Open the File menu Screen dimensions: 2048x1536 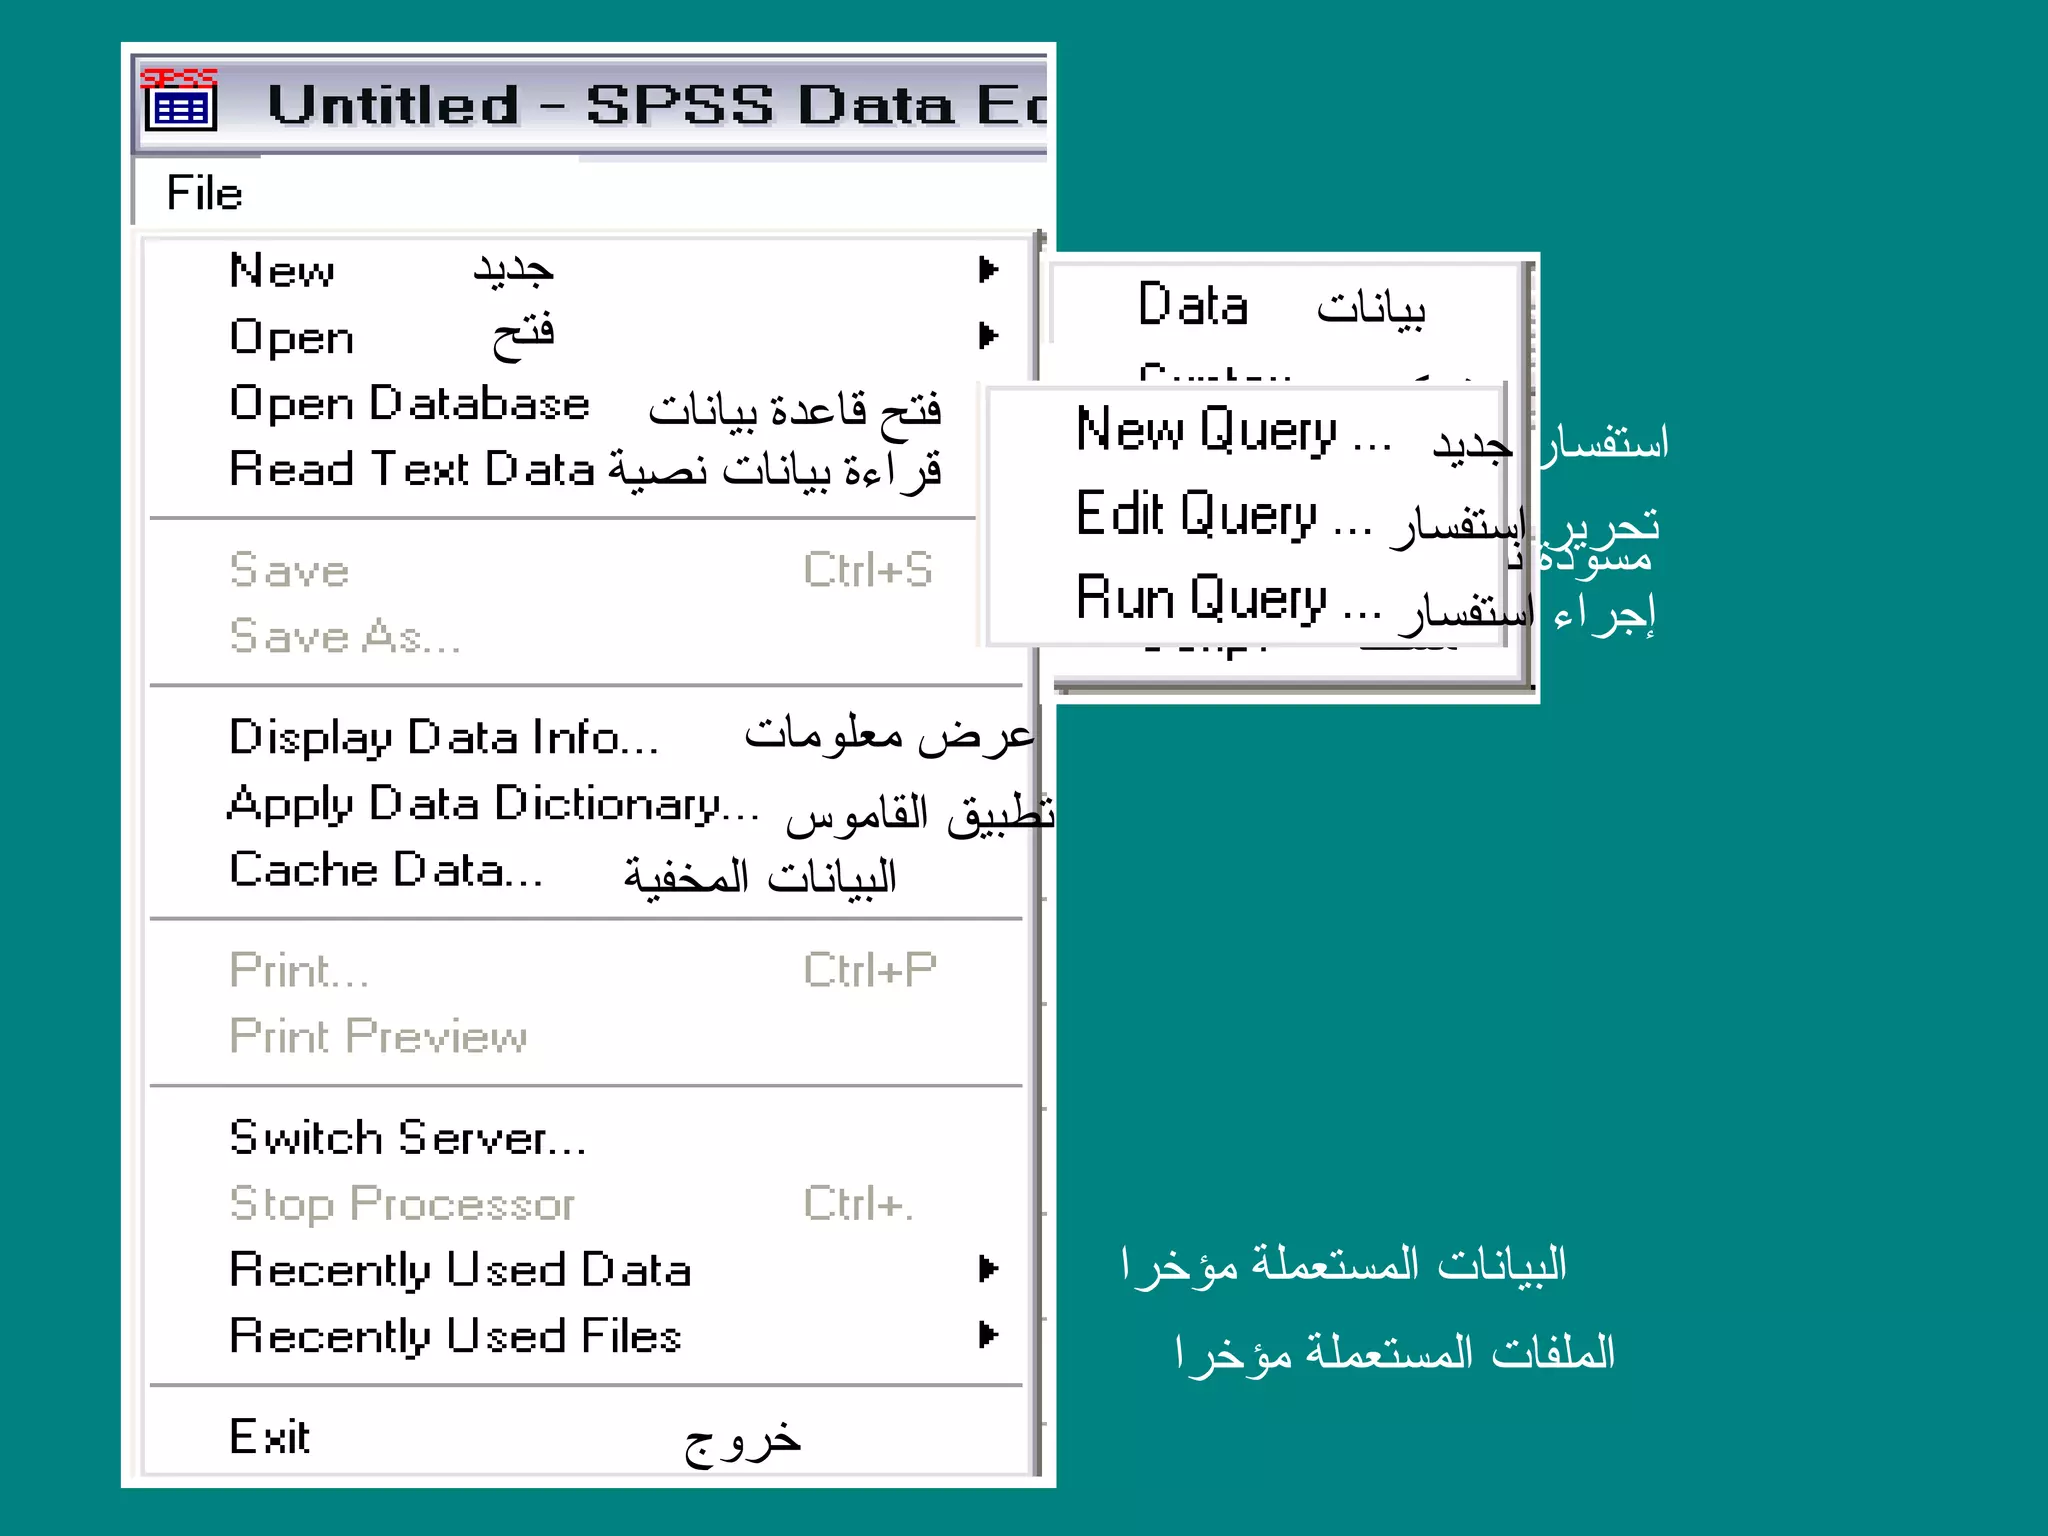(204, 193)
